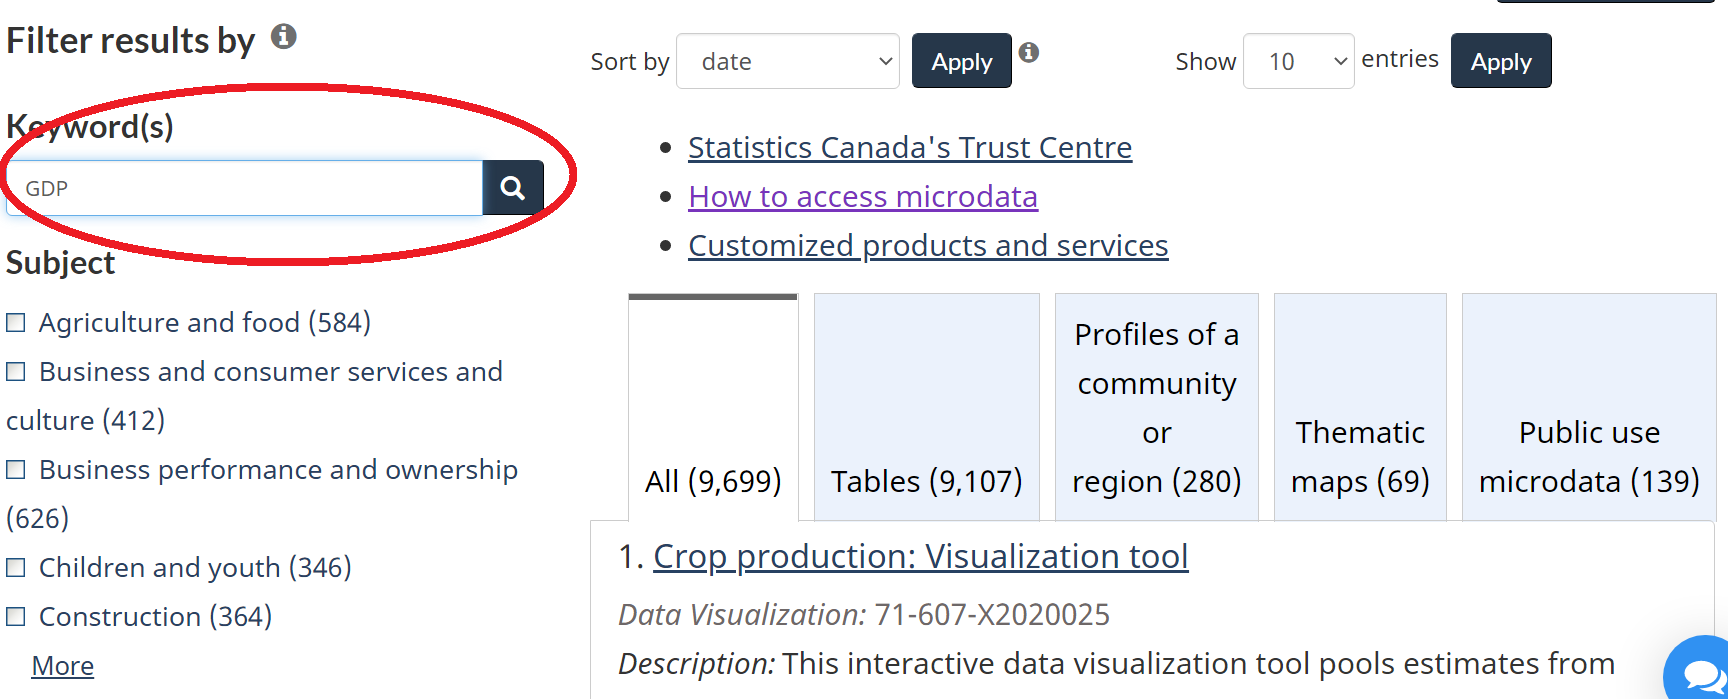
Task: Select Public use microdata (139) tab
Action: [1589, 457]
